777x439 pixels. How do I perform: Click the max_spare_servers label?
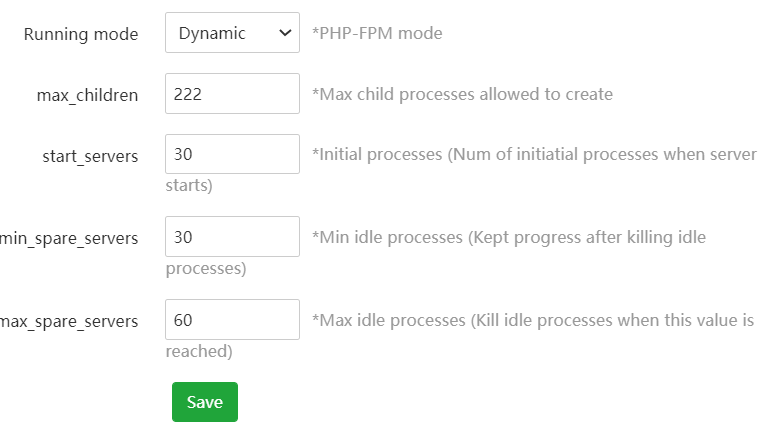(x=70, y=321)
